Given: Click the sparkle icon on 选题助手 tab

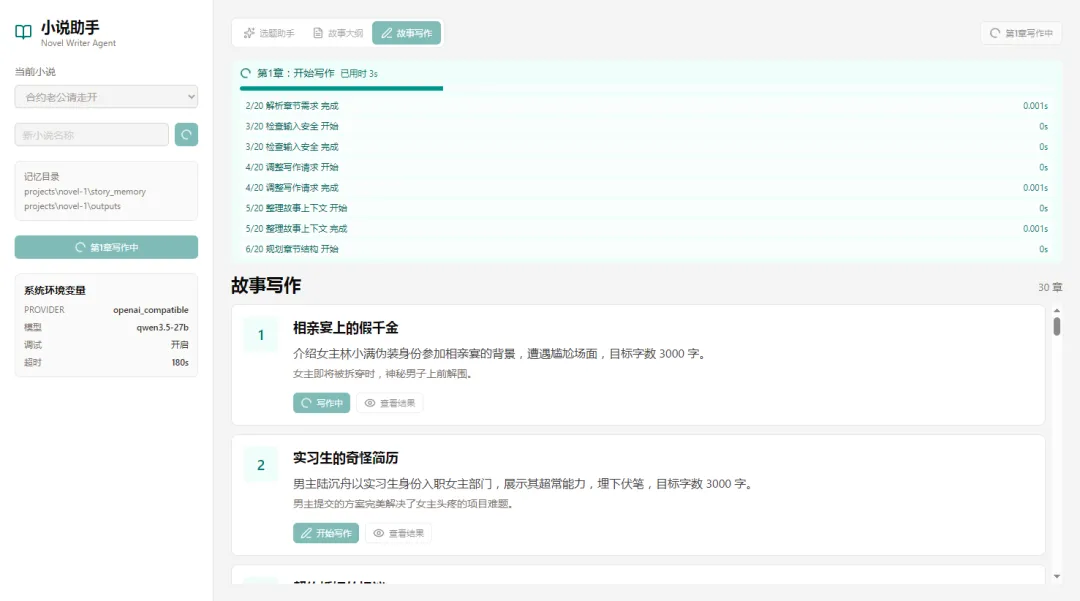Looking at the screenshot, I should (249, 33).
